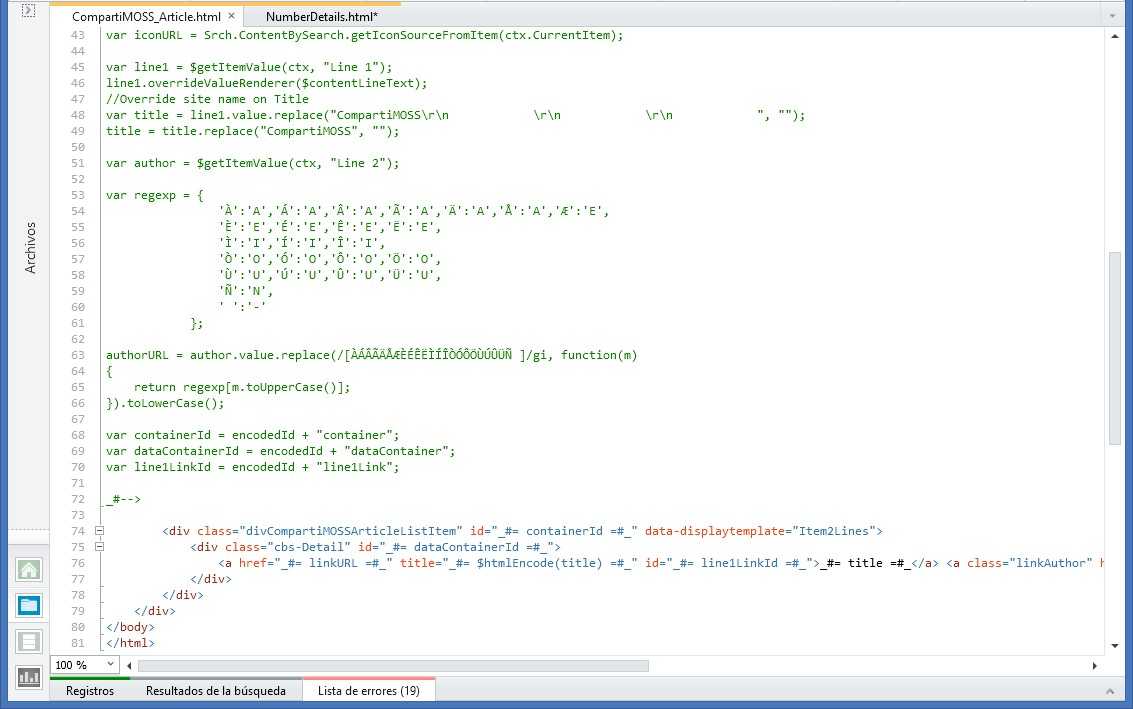Click line 'title = title.replace("CompartiMOSS"'
This screenshot has width=1133, height=709.
[252, 131]
